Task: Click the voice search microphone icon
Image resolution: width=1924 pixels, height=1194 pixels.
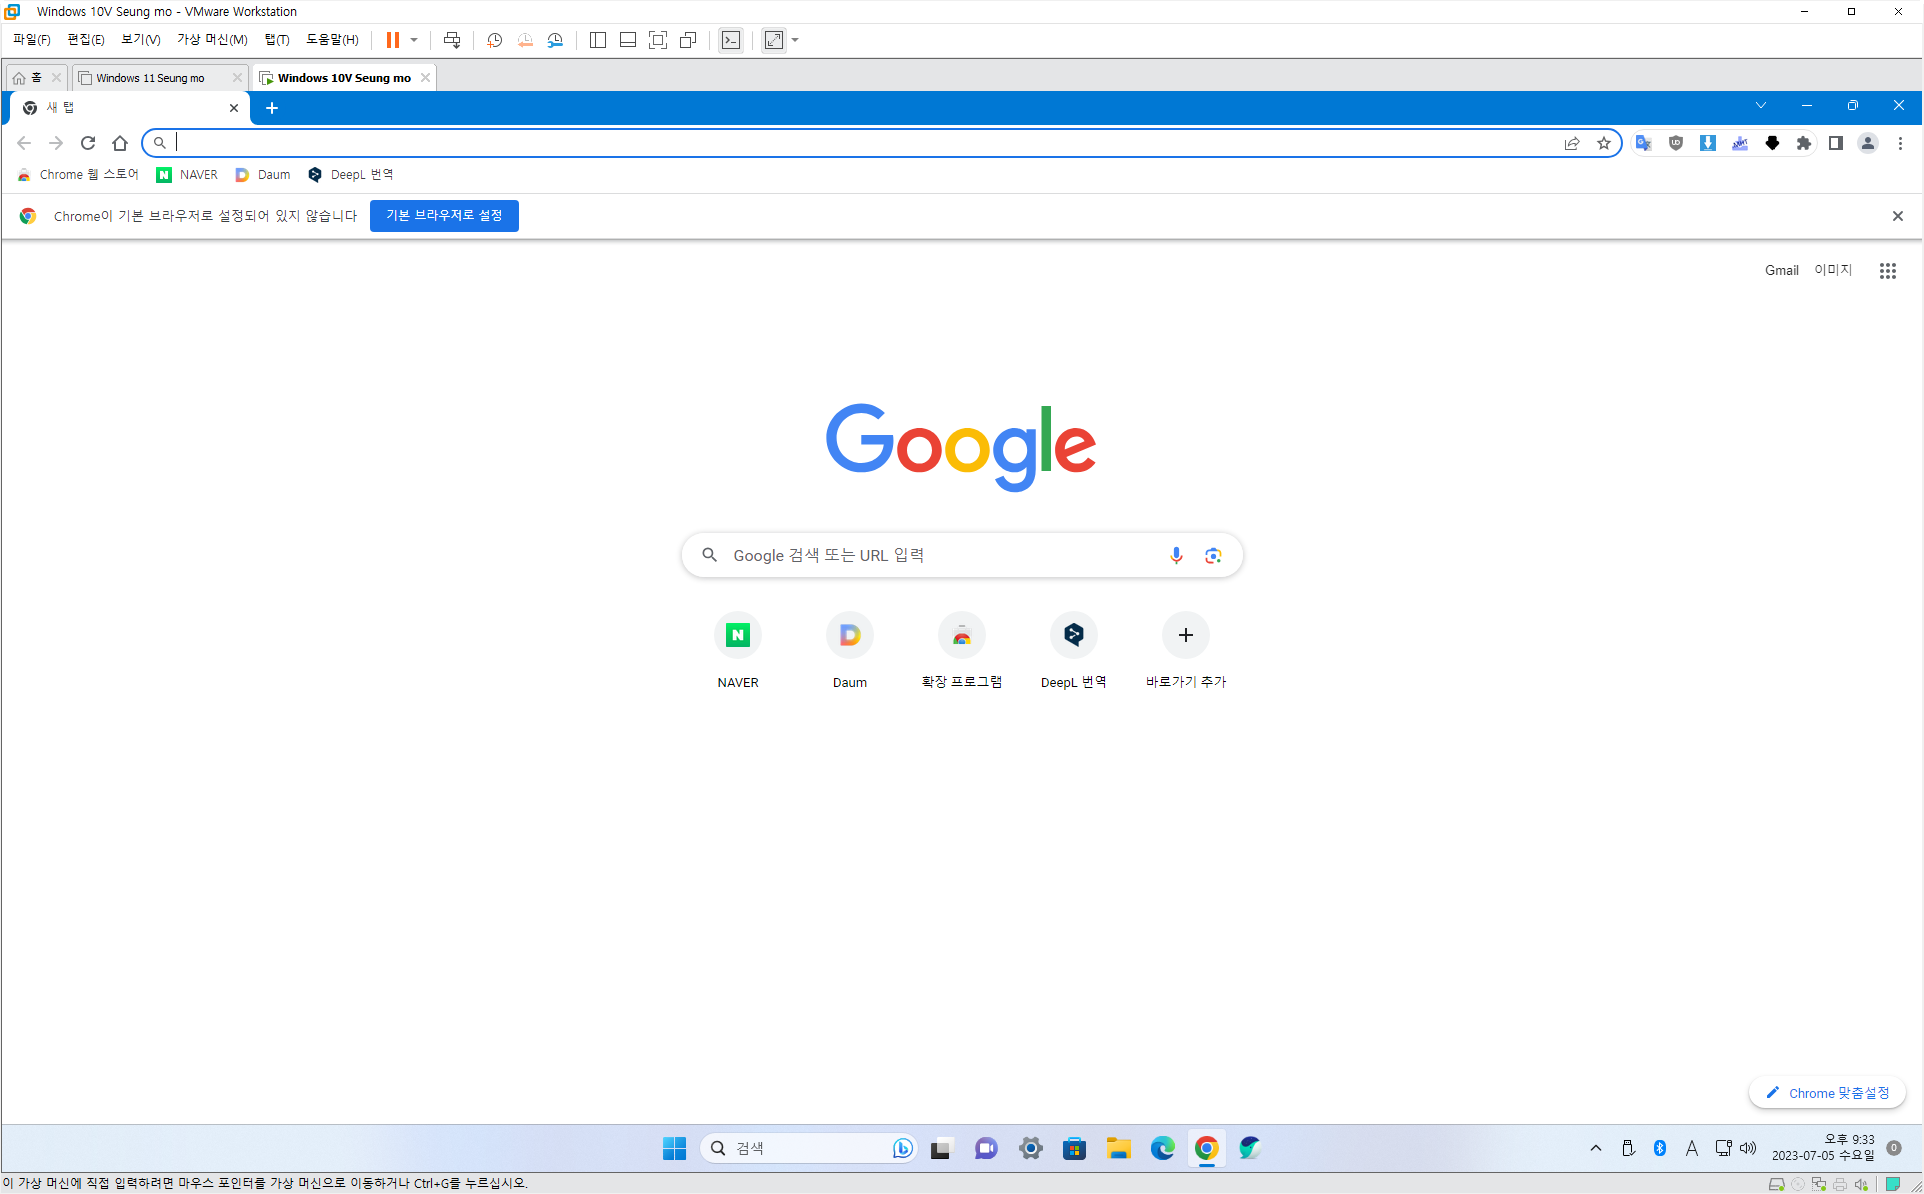Action: [1176, 555]
